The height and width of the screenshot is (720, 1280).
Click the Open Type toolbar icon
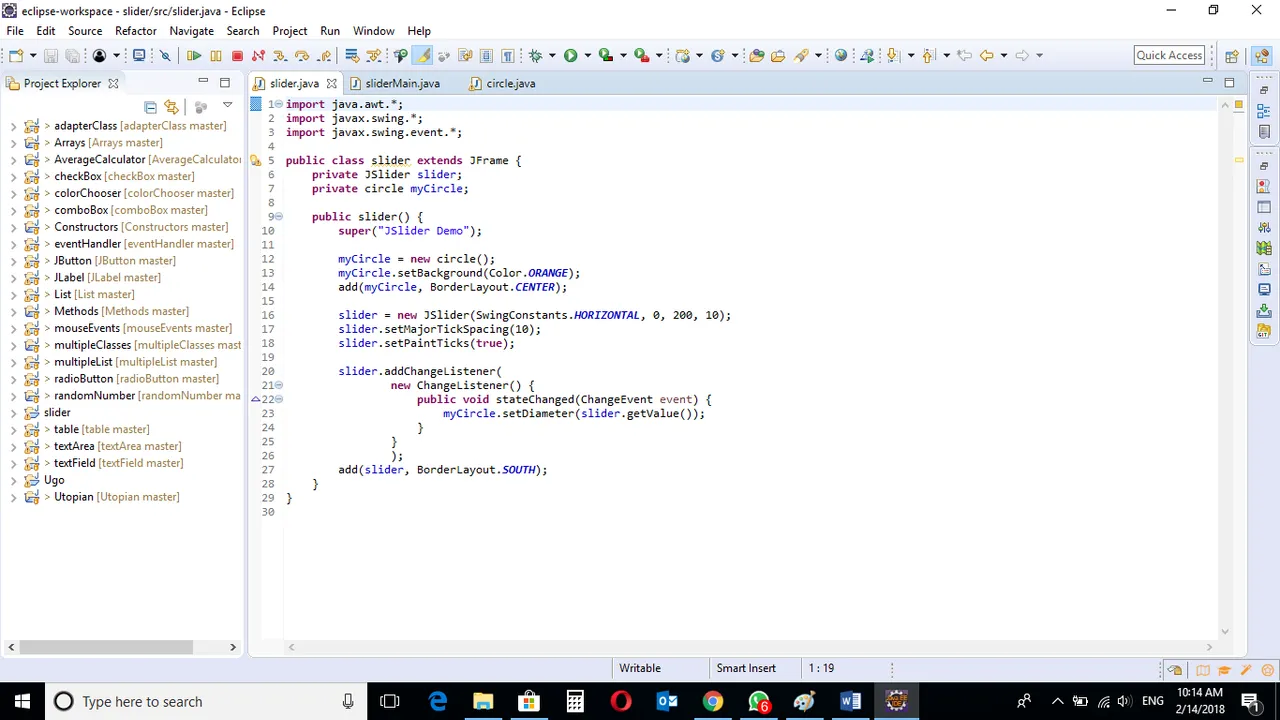tap(757, 56)
